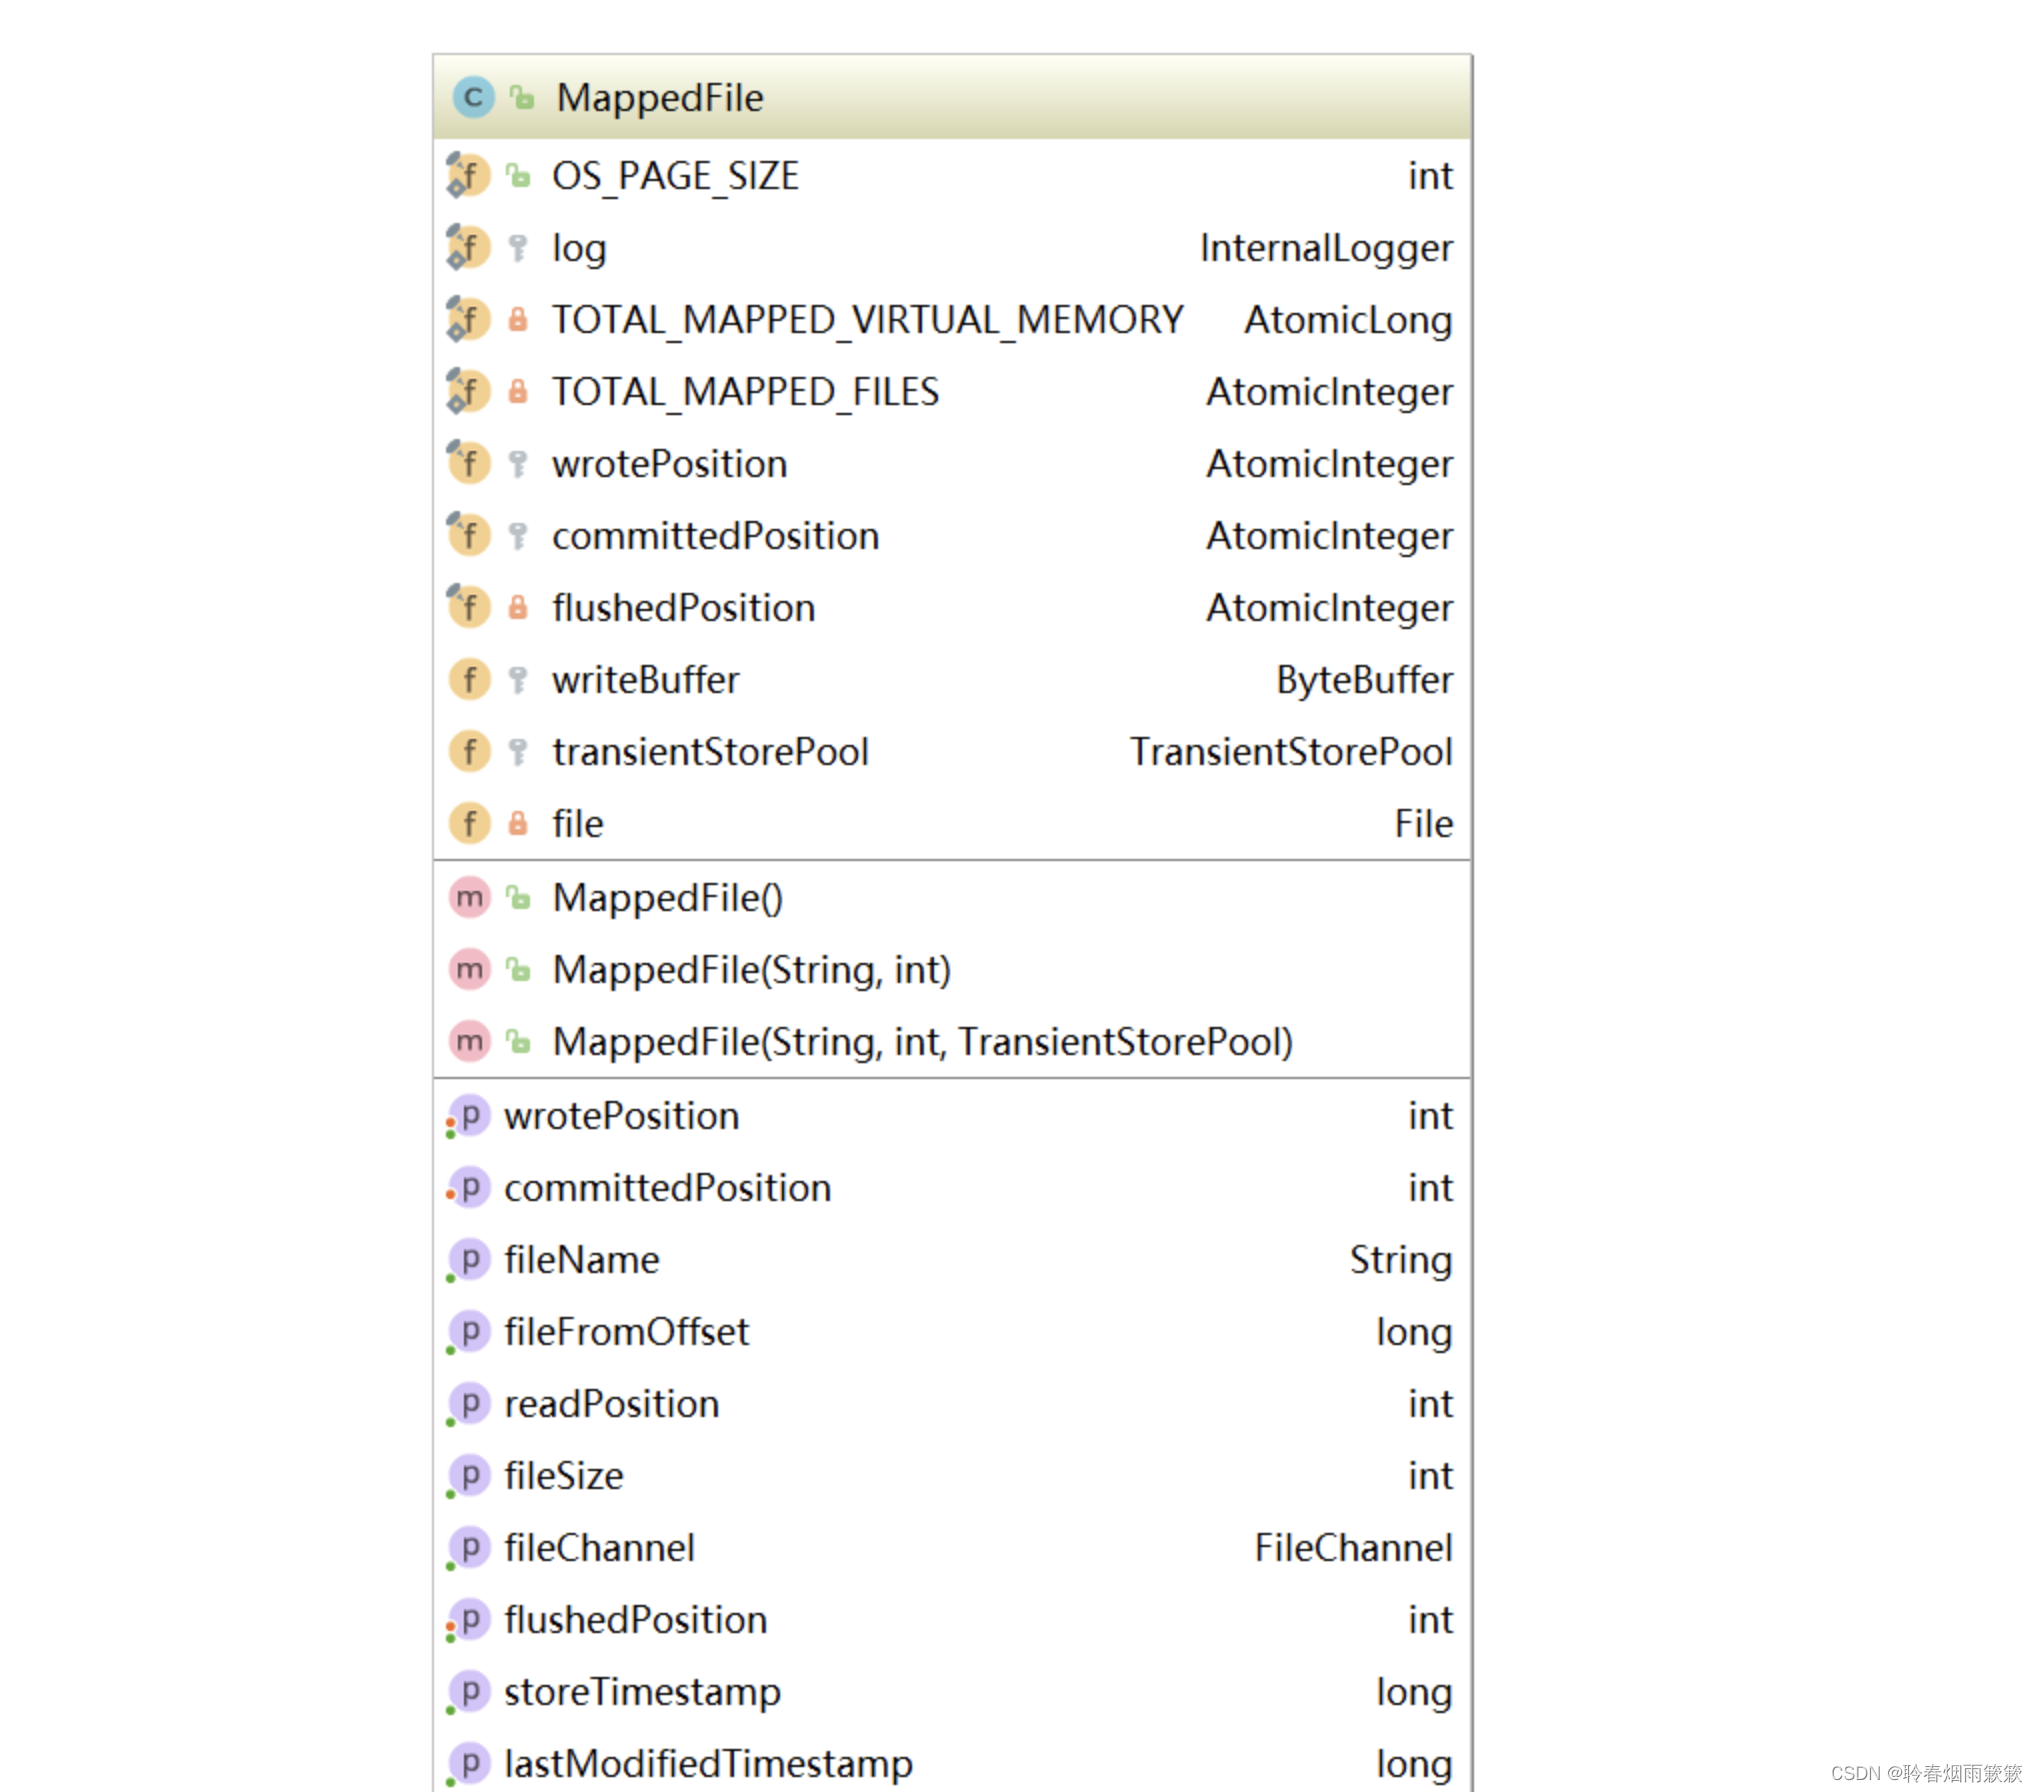Click the InternalLogger type of log

click(x=1326, y=248)
